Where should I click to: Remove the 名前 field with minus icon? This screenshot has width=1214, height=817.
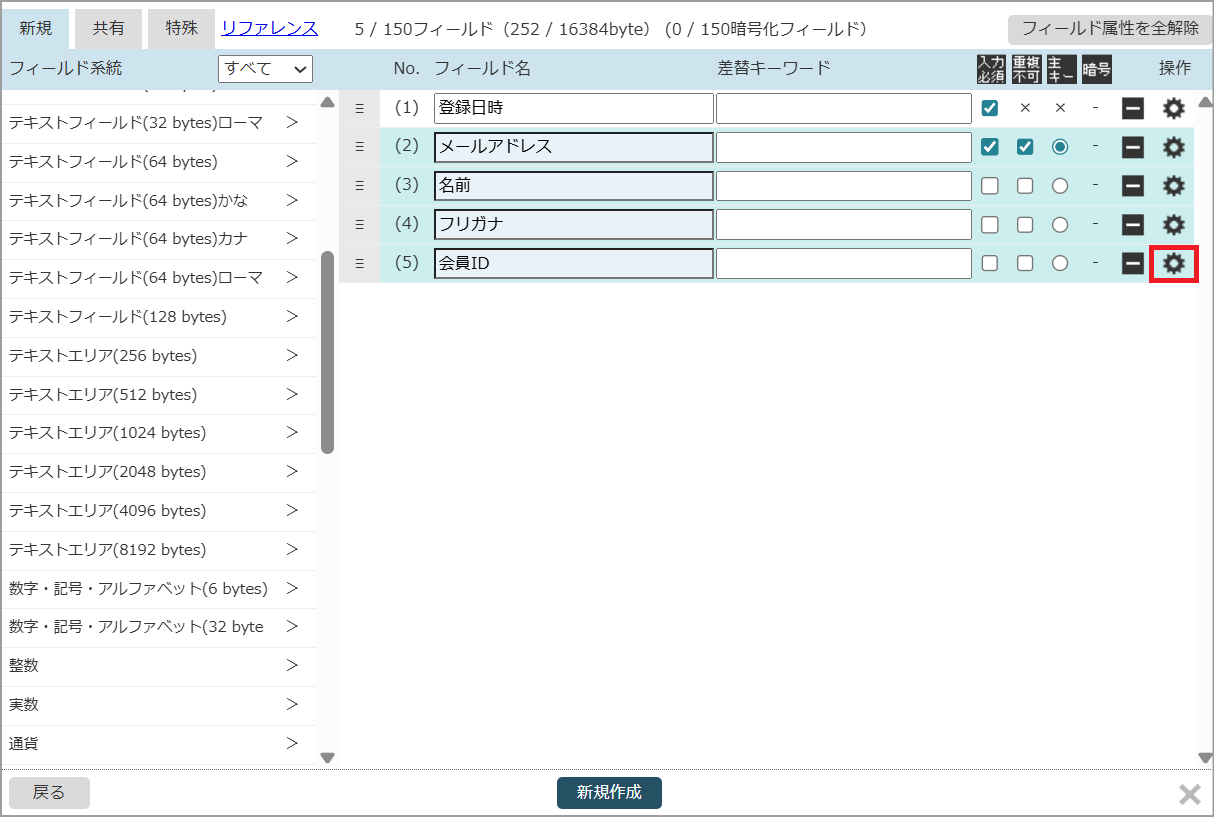(1132, 186)
